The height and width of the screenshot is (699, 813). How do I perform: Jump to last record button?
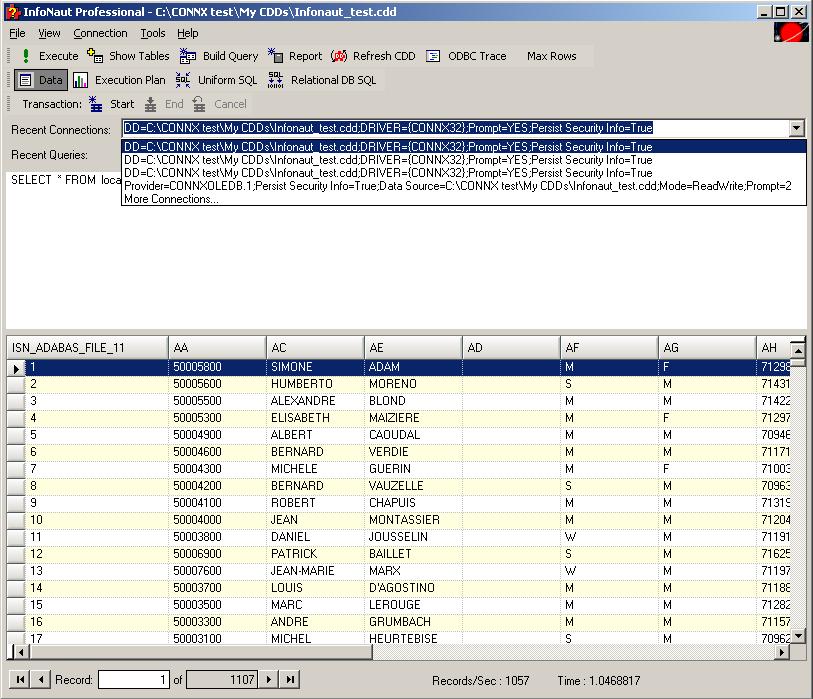click(x=290, y=679)
